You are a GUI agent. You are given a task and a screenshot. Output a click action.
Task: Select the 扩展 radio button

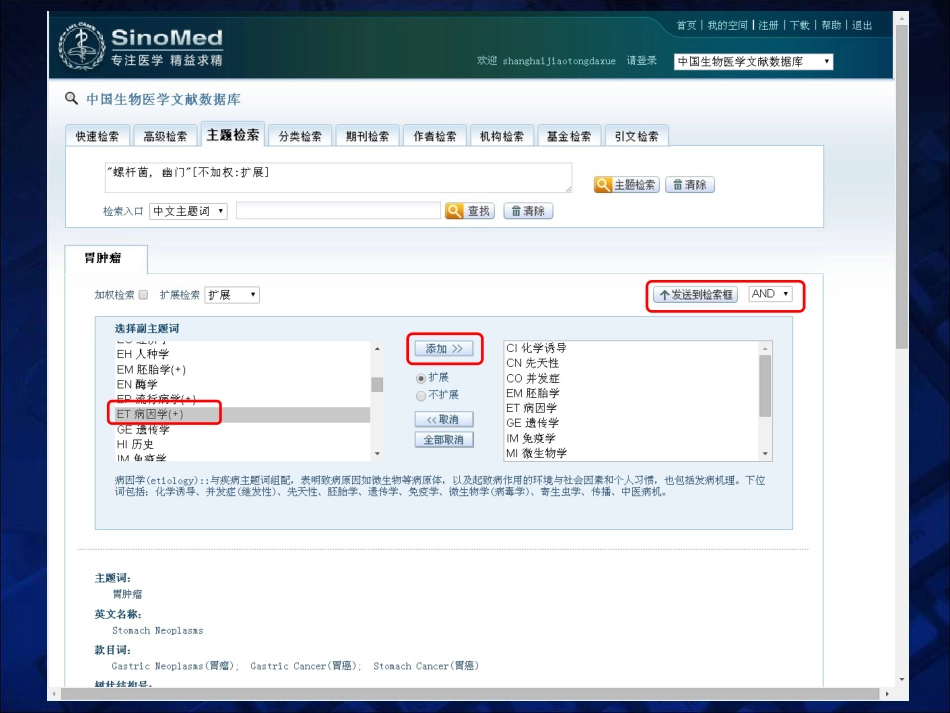point(420,378)
